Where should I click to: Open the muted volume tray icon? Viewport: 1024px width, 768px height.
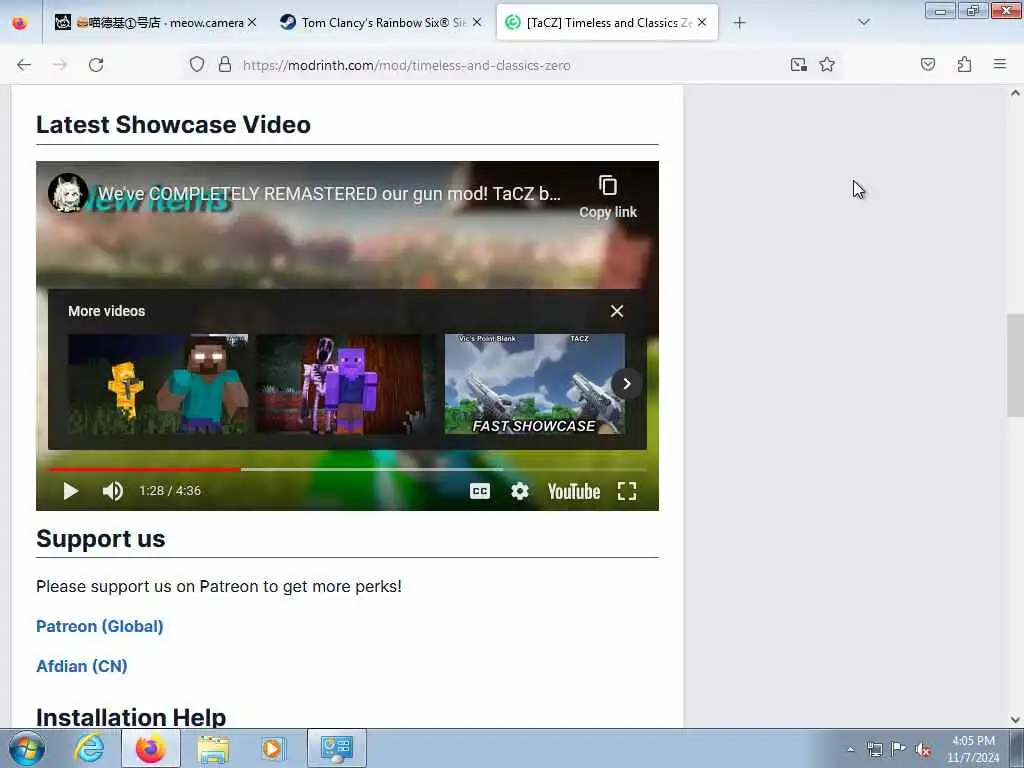click(x=923, y=749)
